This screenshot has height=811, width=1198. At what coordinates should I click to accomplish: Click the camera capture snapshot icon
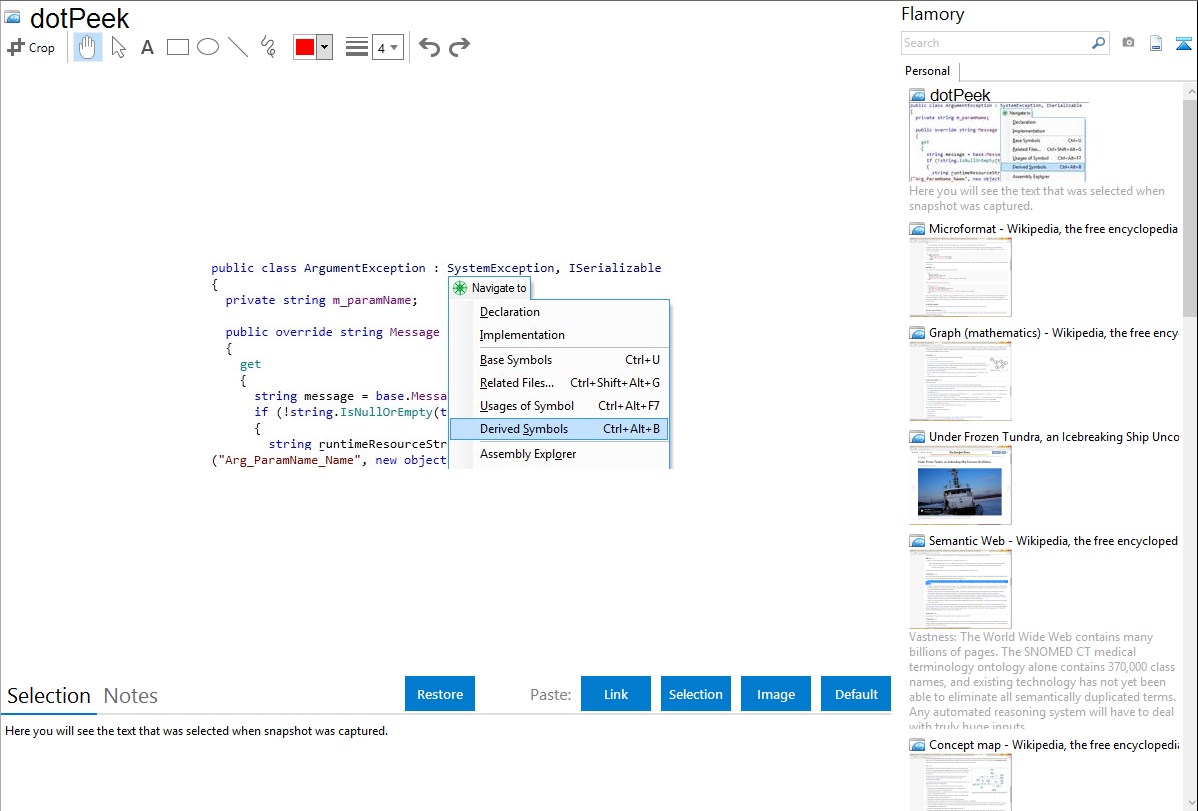click(1128, 43)
